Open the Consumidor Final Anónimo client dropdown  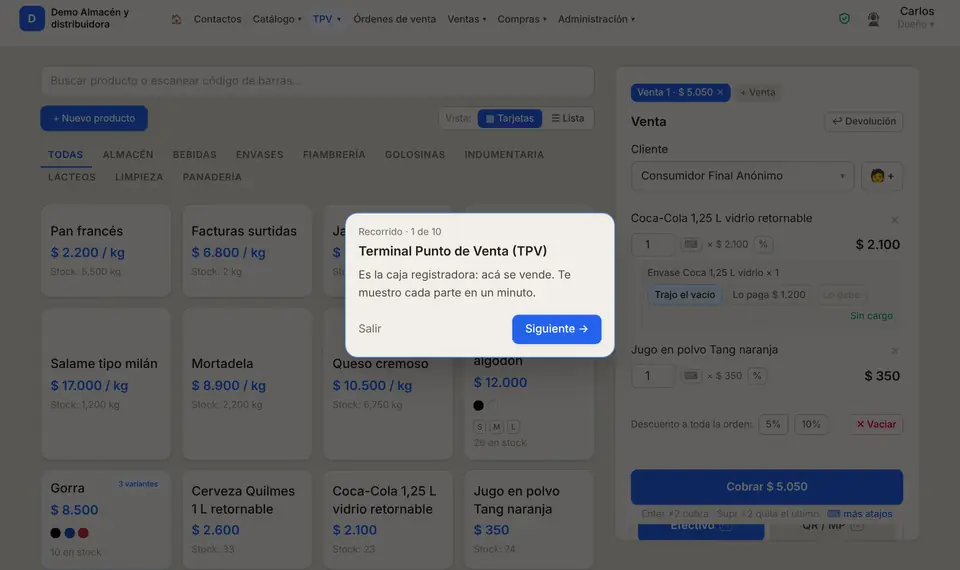point(742,176)
